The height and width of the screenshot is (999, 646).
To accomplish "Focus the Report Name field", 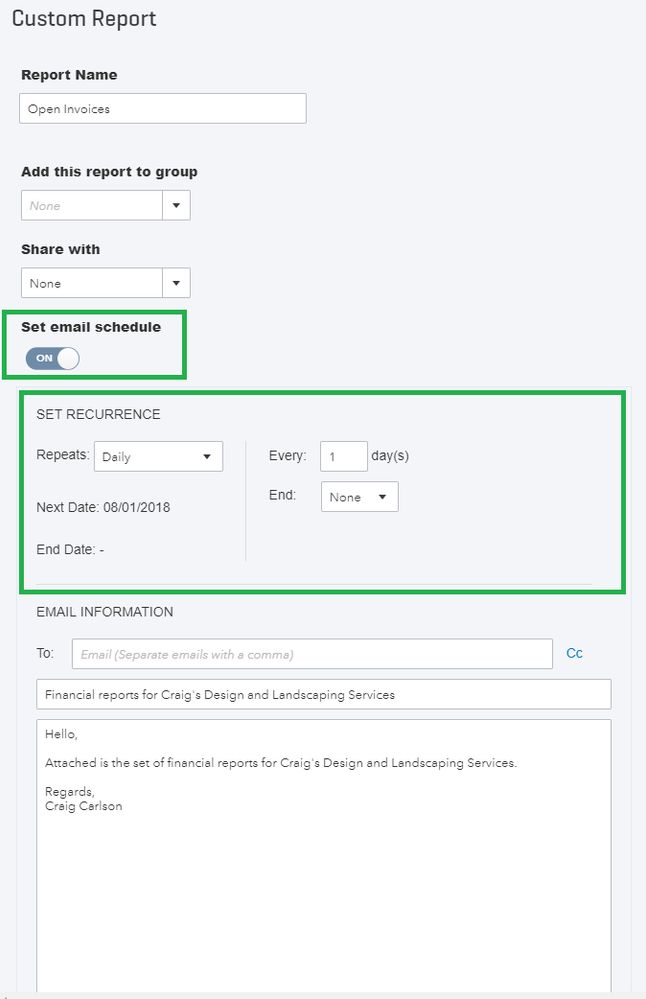I will point(162,109).
